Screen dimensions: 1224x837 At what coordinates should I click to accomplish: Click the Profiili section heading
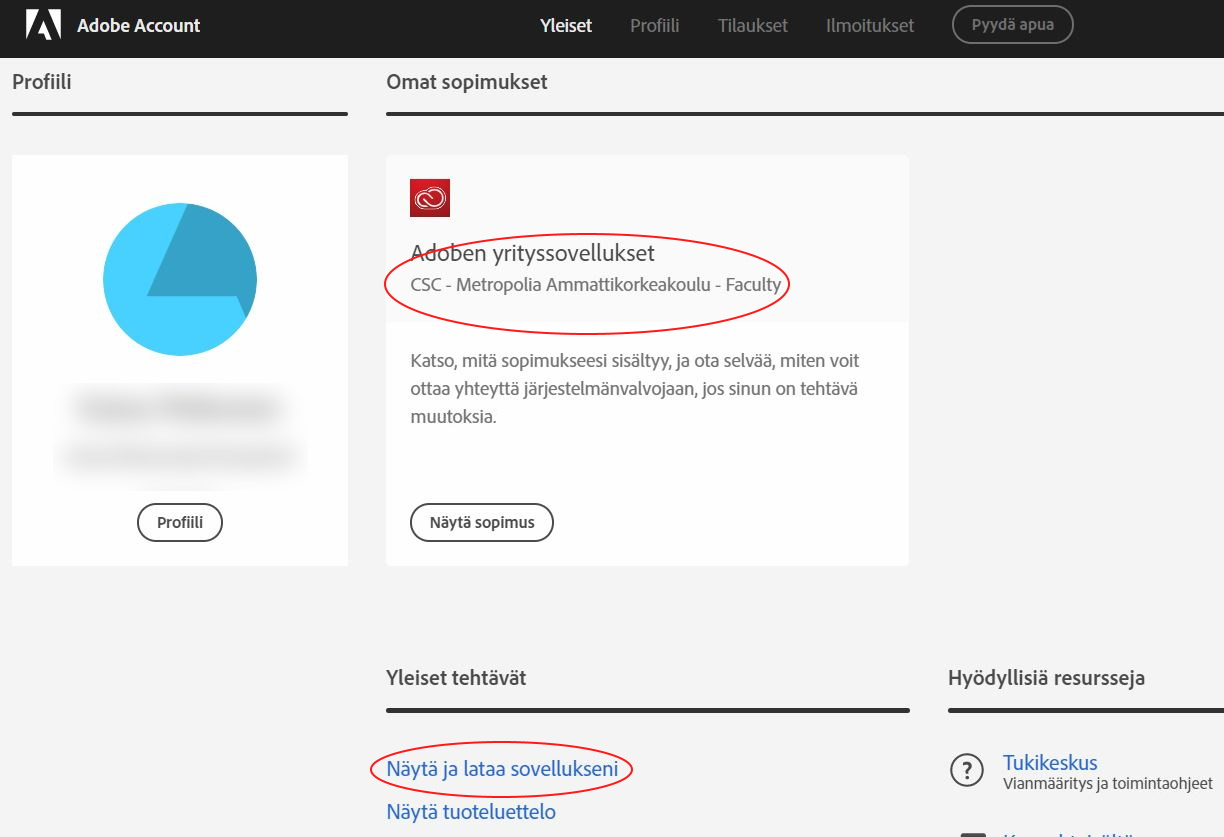click(42, 82)
